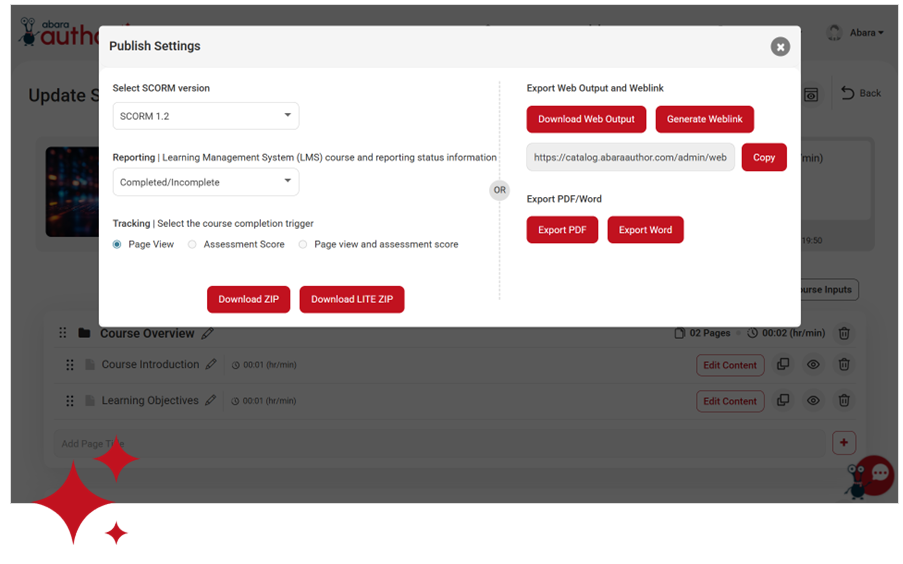Click the Course Overview folder icon
Viewport: 903px width, 564px height.
[84, 332]
